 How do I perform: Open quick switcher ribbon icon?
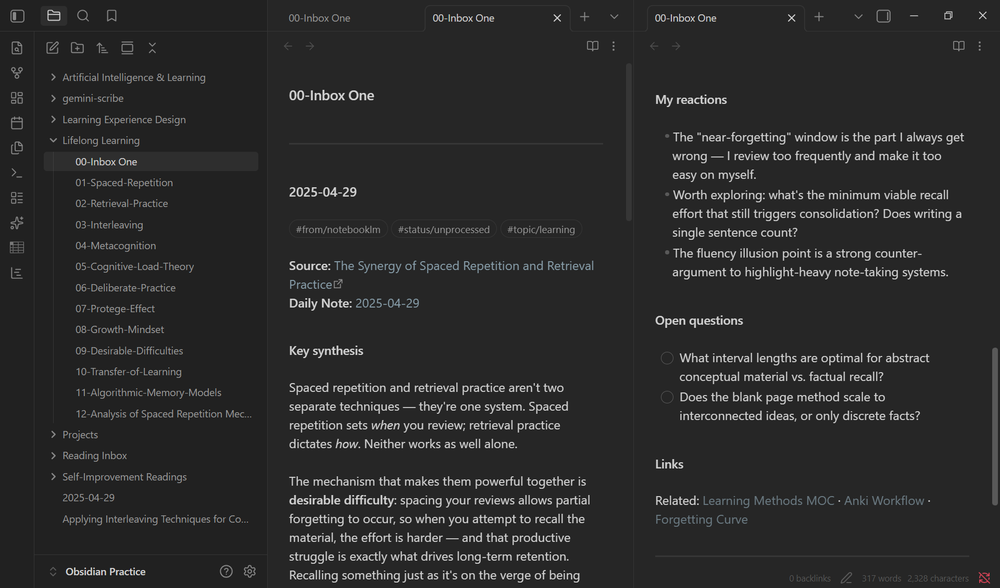pyautogui.click(x=17, y=48)
